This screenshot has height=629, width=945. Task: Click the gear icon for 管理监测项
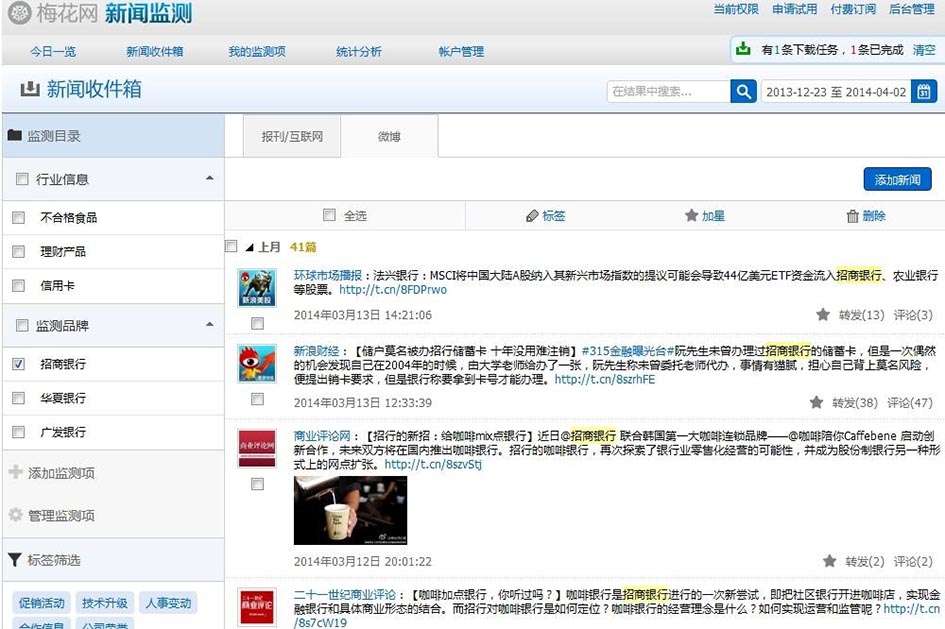point(16,515)
